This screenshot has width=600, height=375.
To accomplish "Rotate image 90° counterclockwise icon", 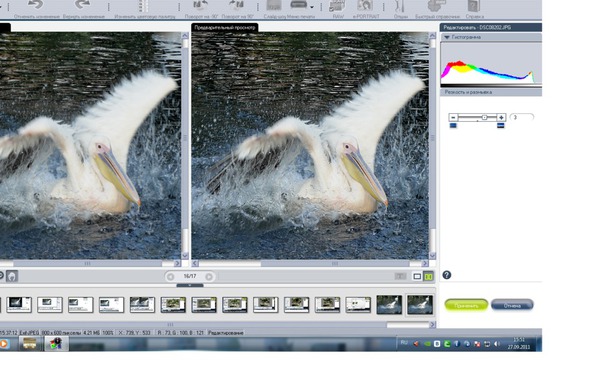I will click(200, 5).
